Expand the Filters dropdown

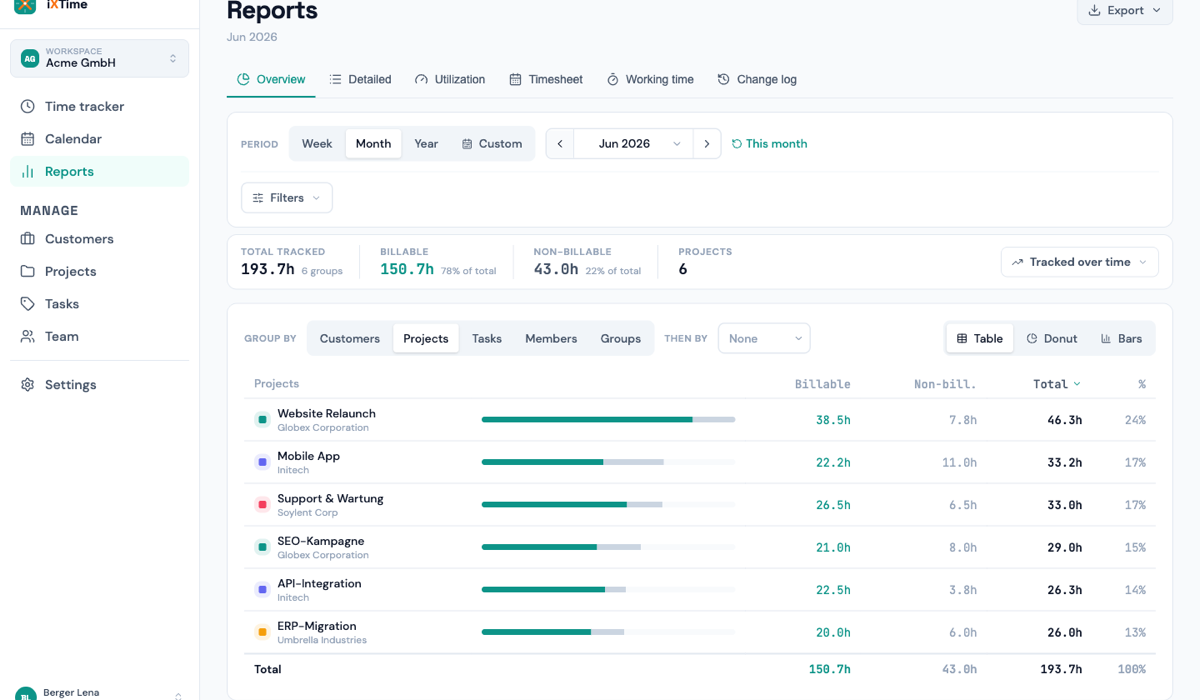pyautogui.click(x=287, y=198)
